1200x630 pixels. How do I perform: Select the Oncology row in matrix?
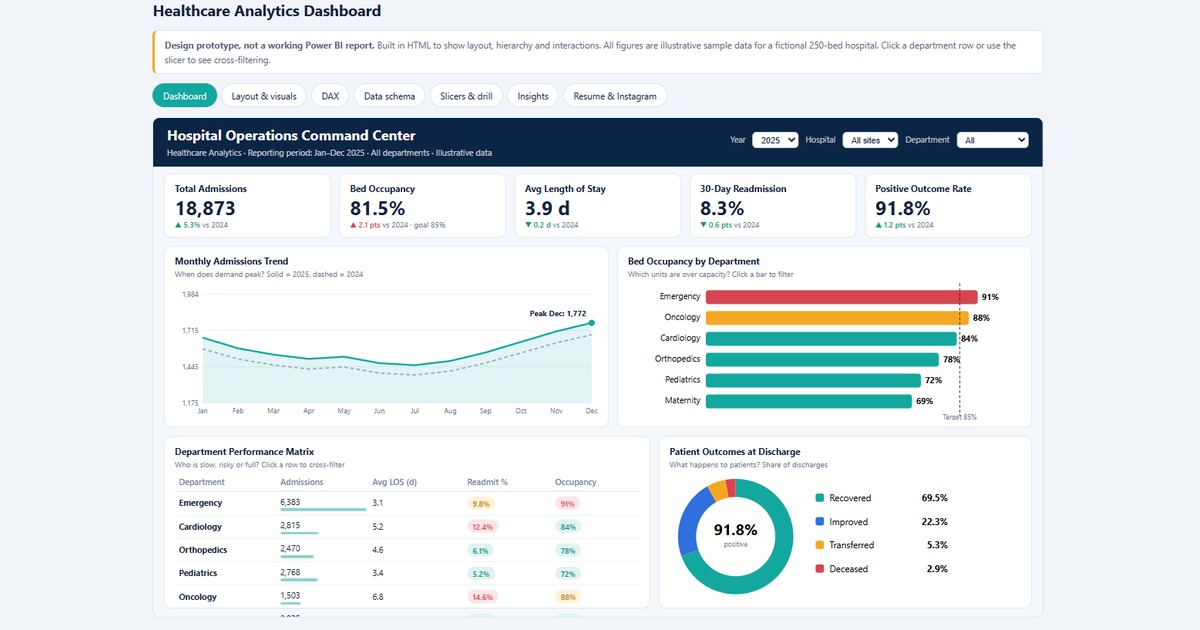click(408, 597)
